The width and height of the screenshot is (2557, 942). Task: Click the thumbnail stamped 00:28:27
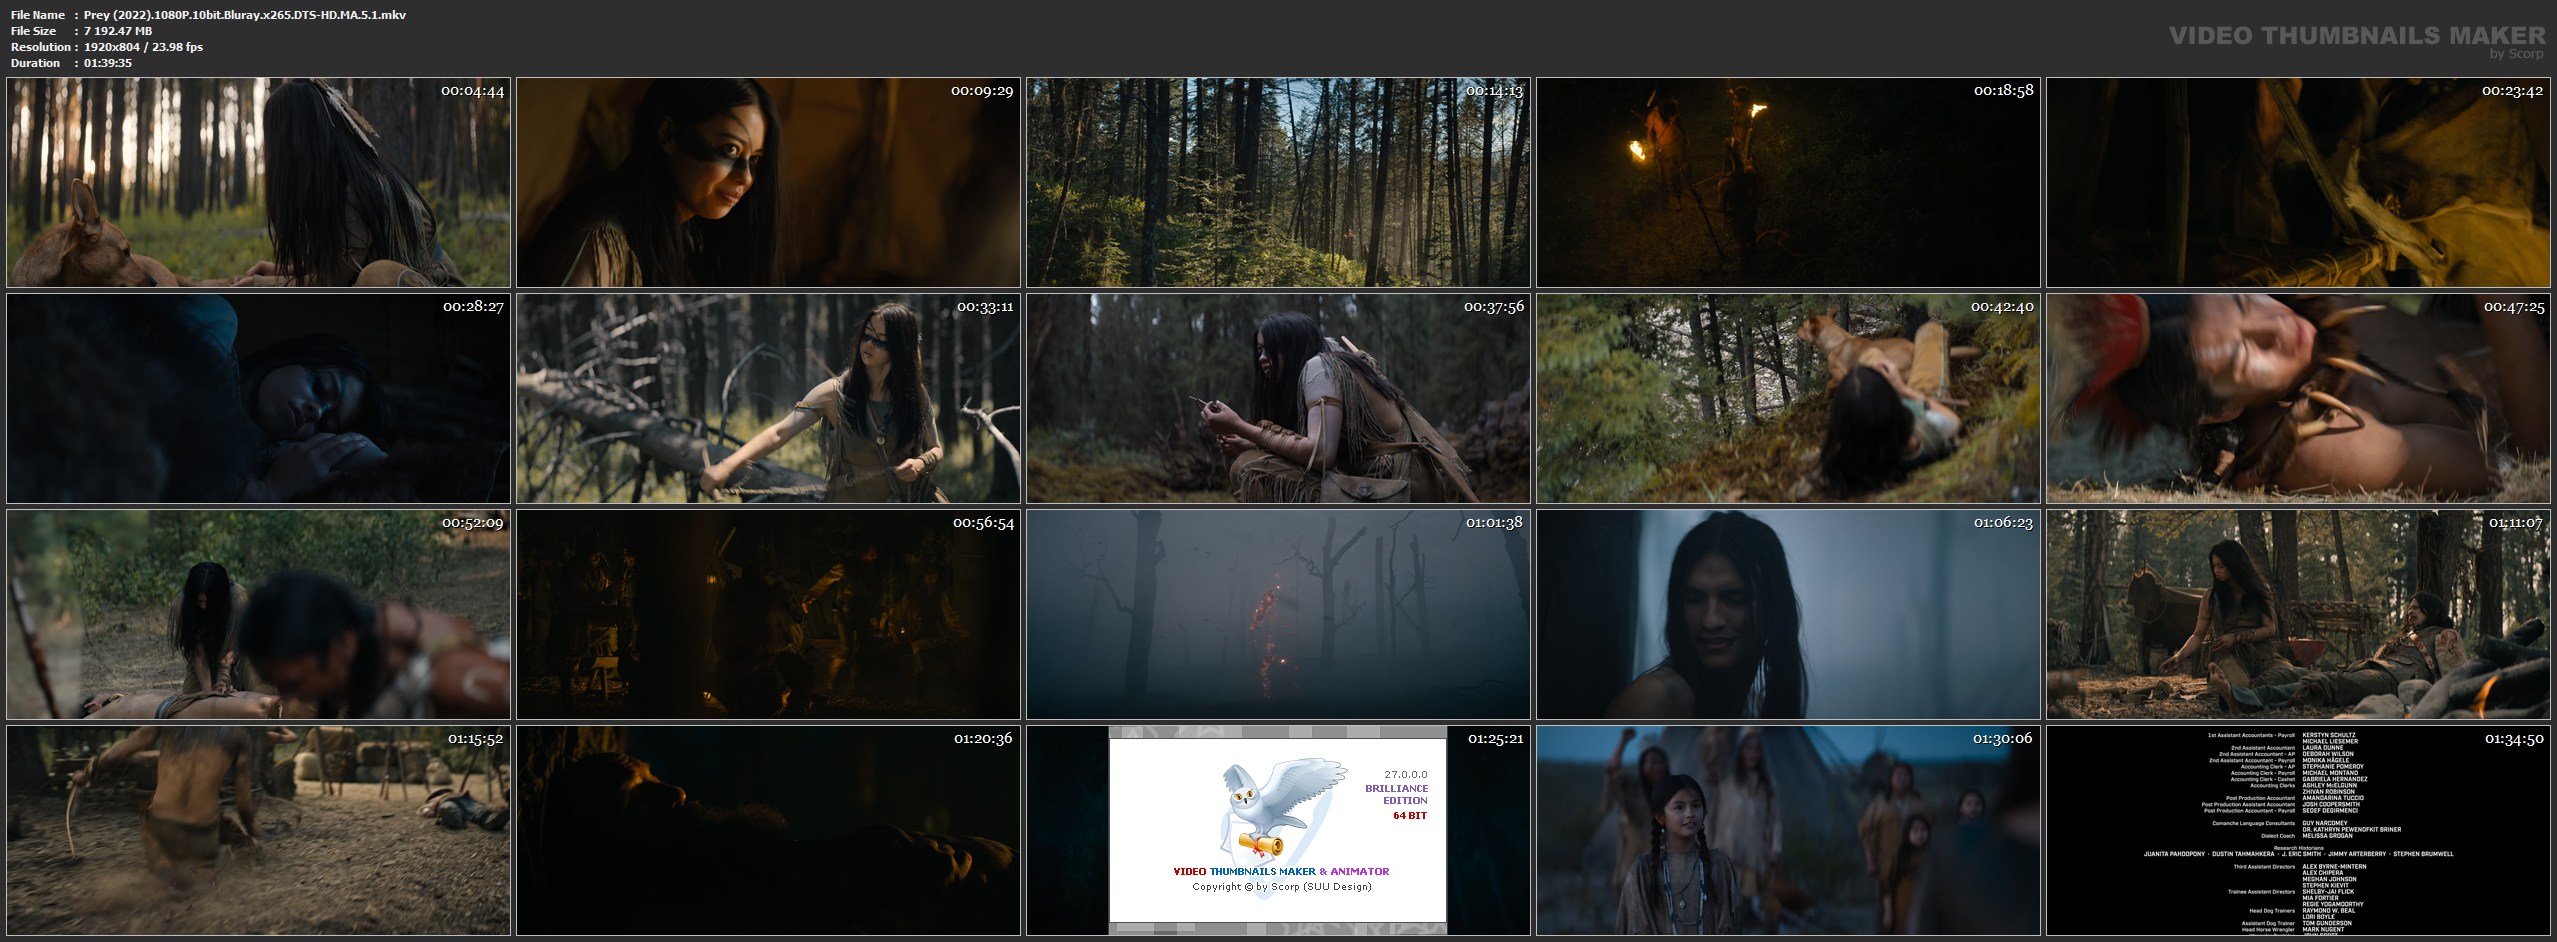pos(258,398)
